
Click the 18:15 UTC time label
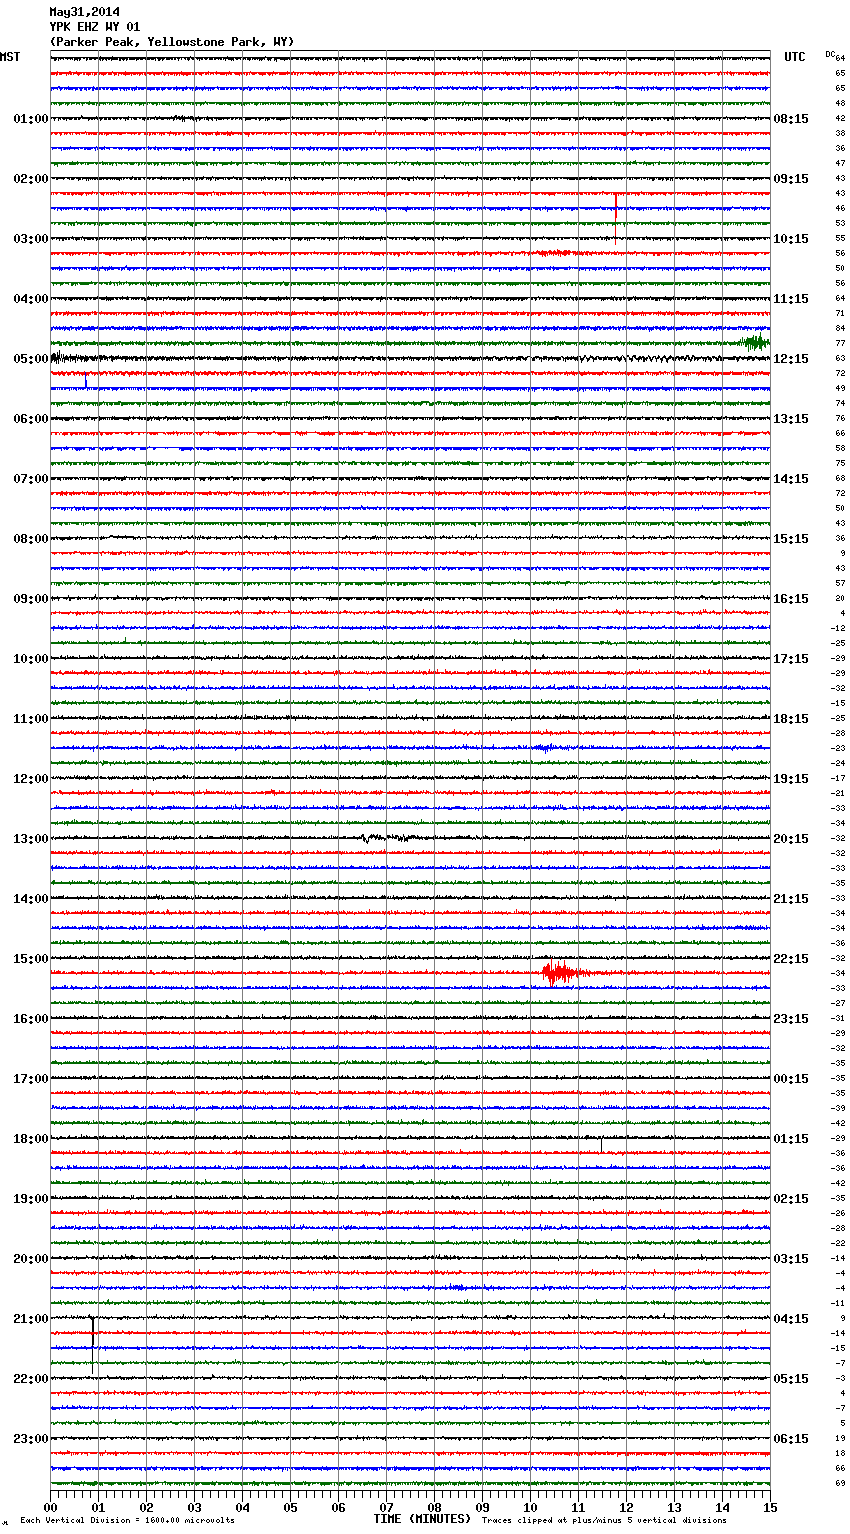[791, 719]
